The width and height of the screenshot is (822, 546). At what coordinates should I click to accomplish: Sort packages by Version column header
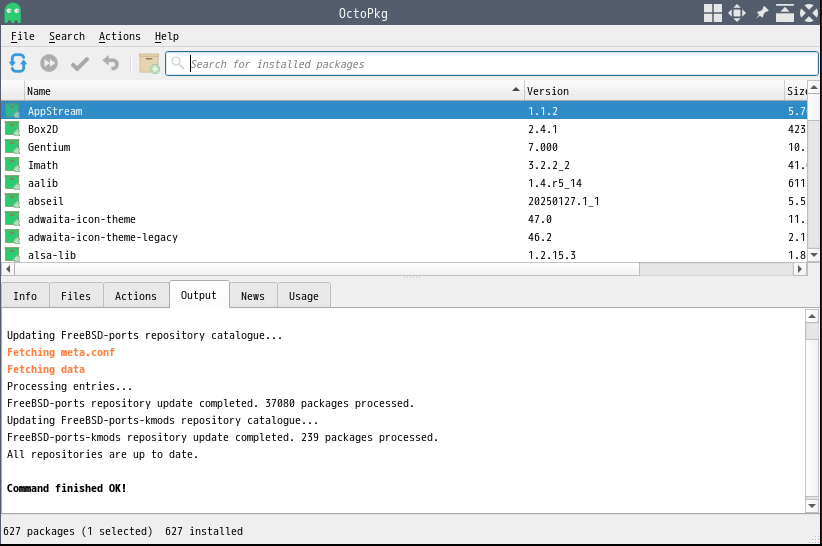click(654, 91)
